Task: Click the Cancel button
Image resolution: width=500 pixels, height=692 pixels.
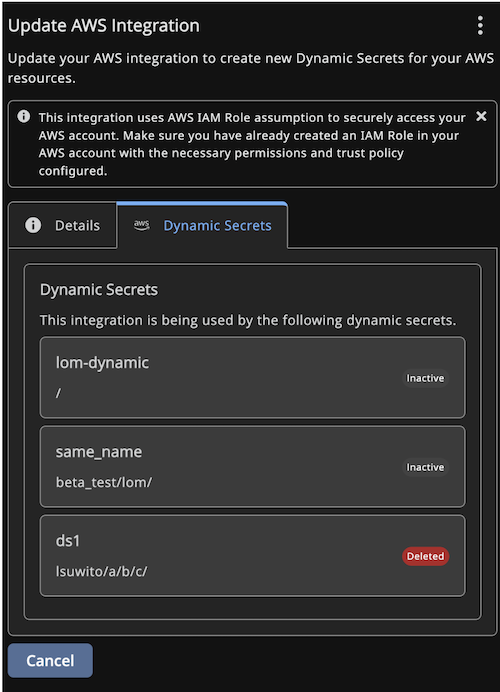Action: (50, 661)
